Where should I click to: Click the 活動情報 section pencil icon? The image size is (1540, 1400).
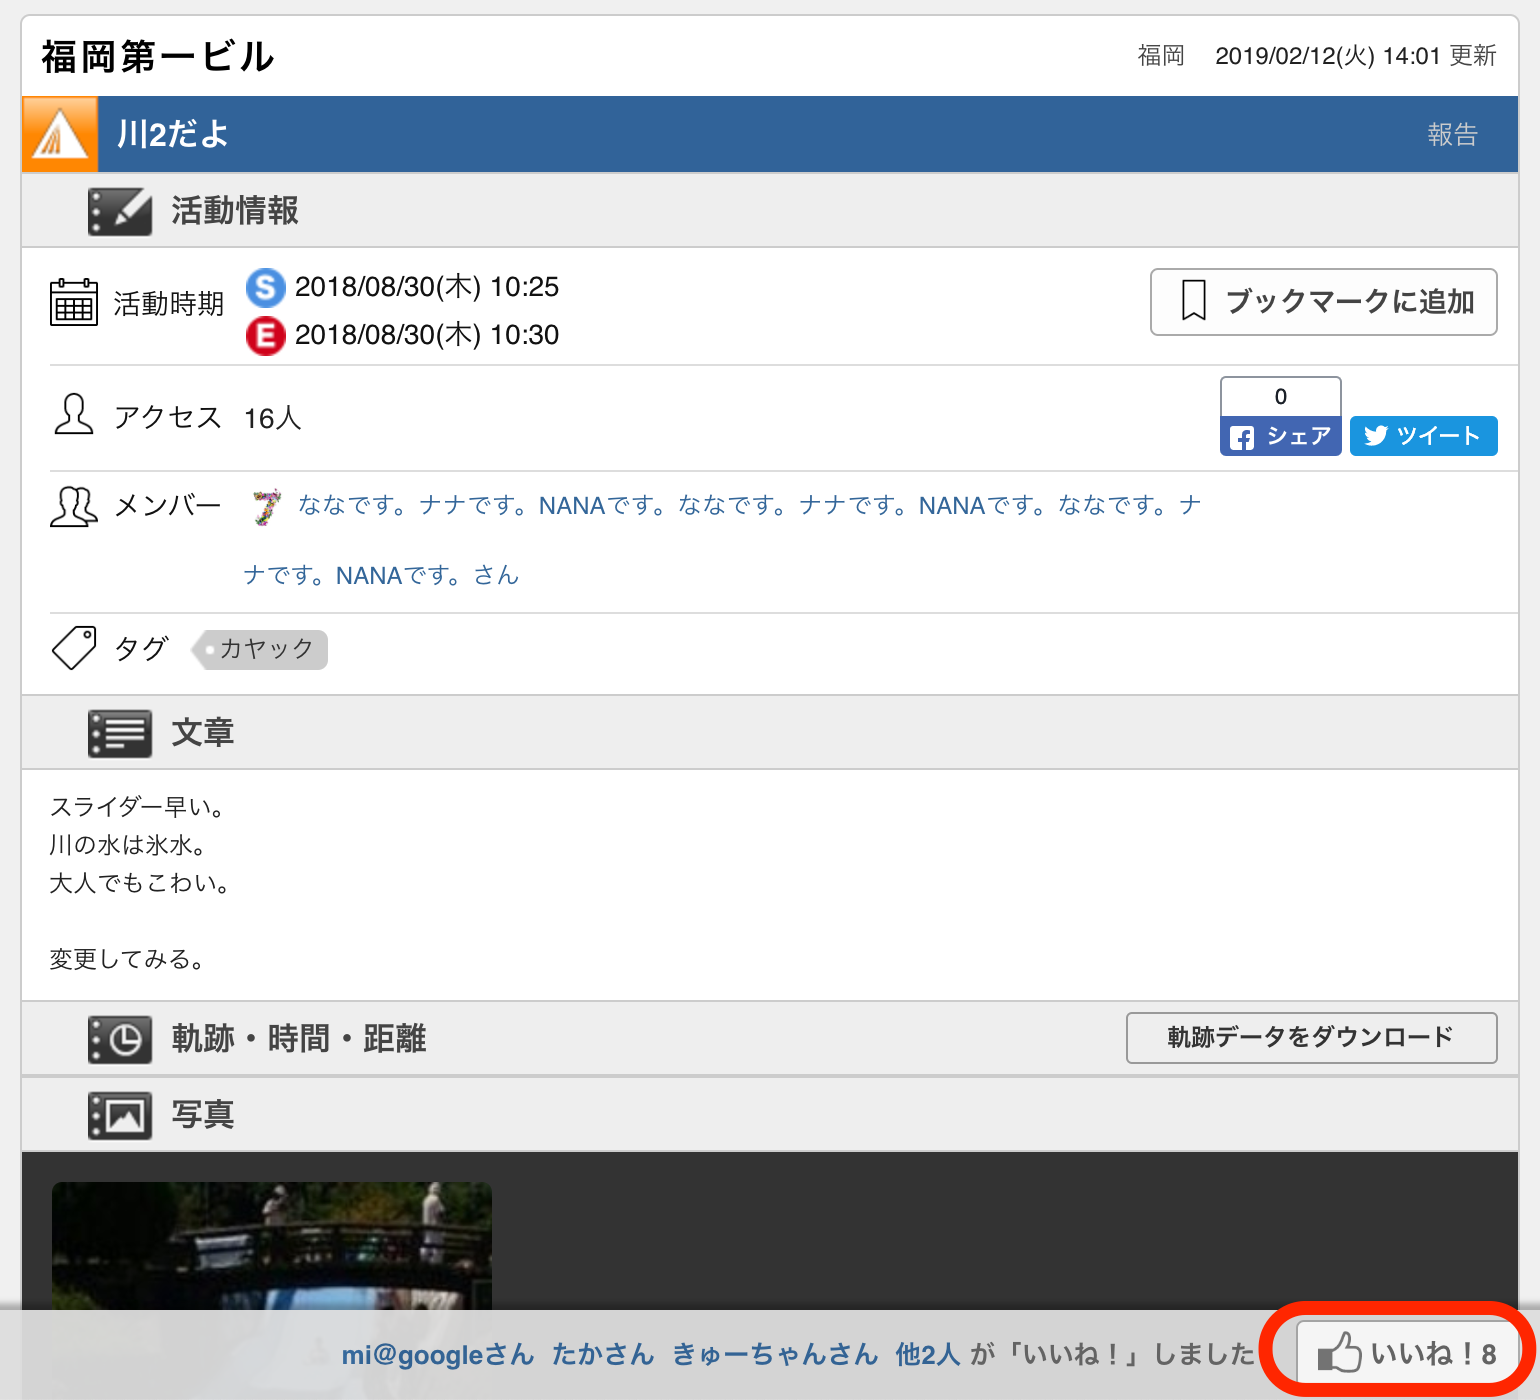[x=120, y=211]
